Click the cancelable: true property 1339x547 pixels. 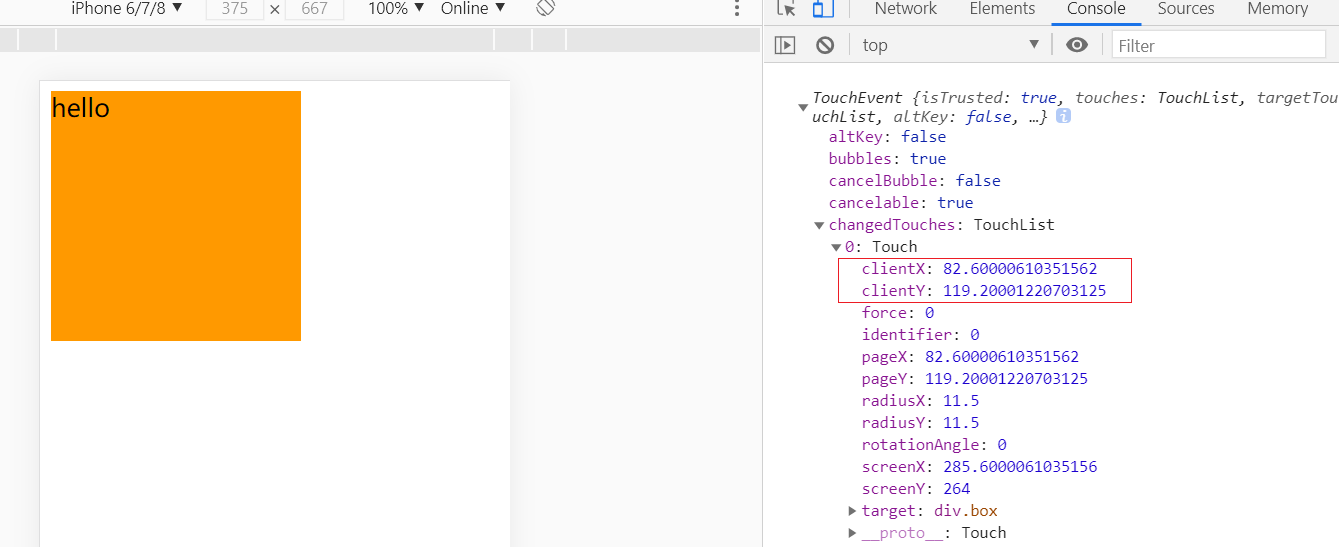900,203
